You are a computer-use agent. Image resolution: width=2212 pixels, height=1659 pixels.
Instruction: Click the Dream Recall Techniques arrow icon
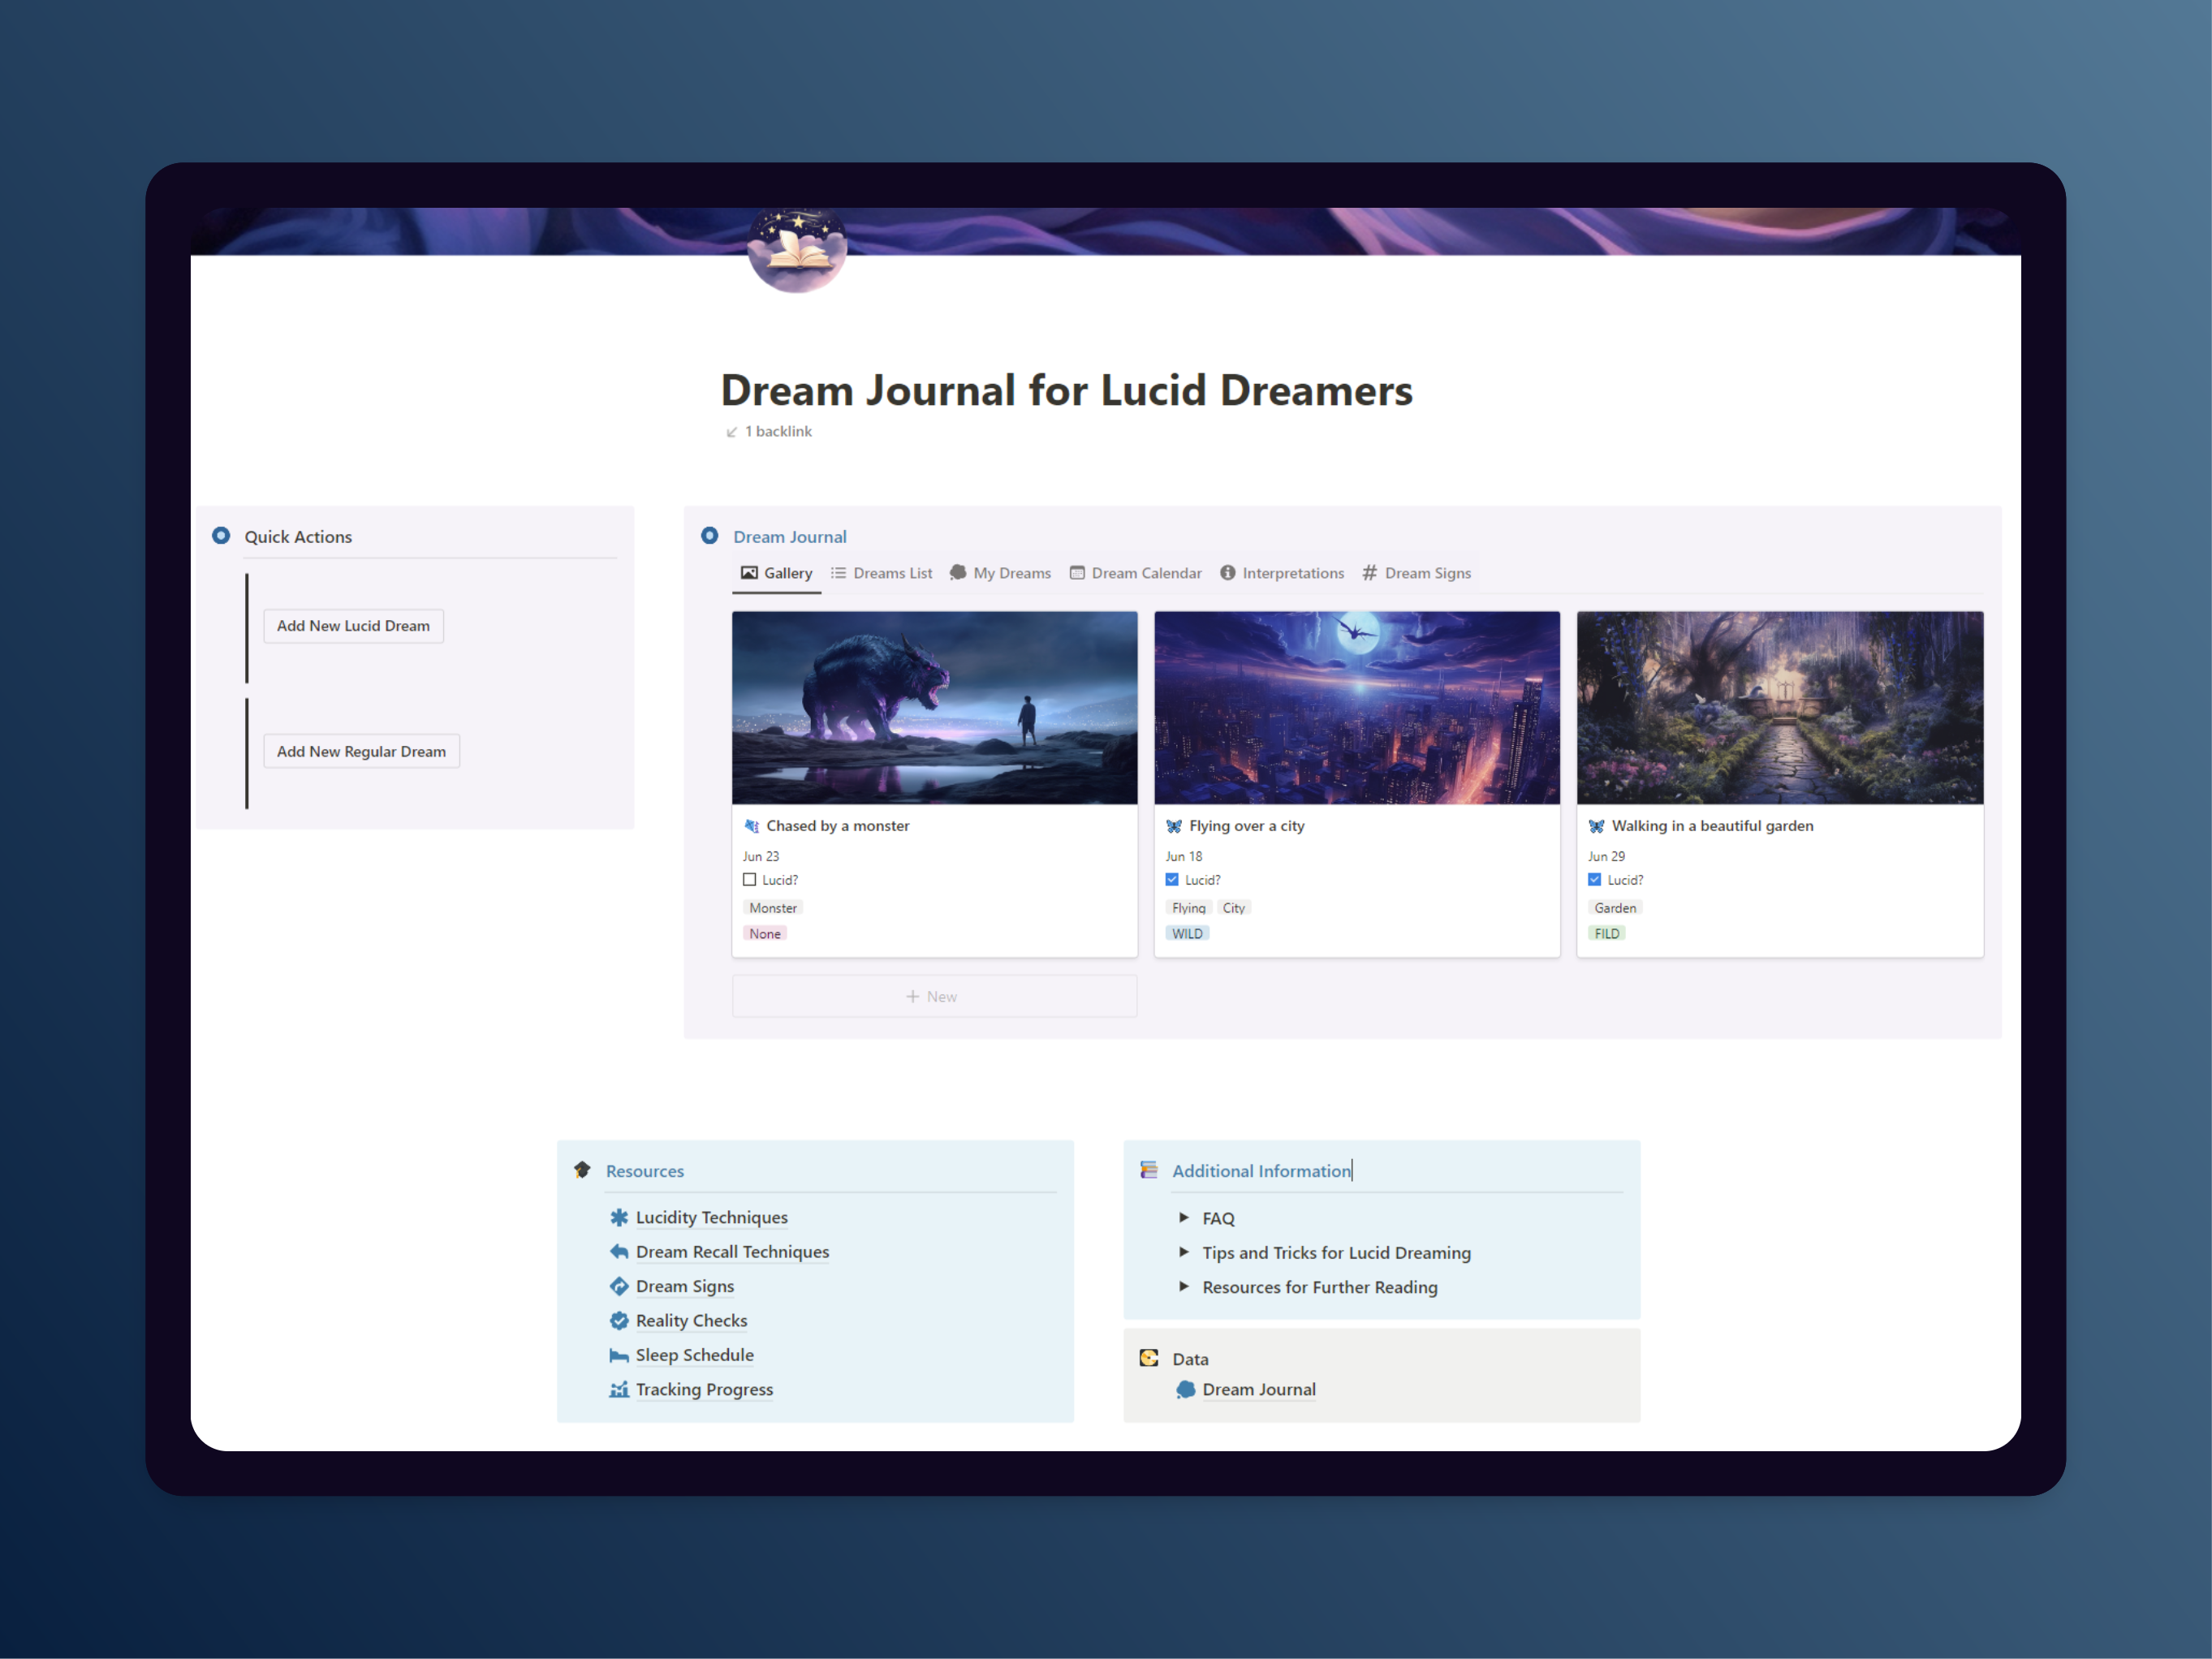point(619,1251)
